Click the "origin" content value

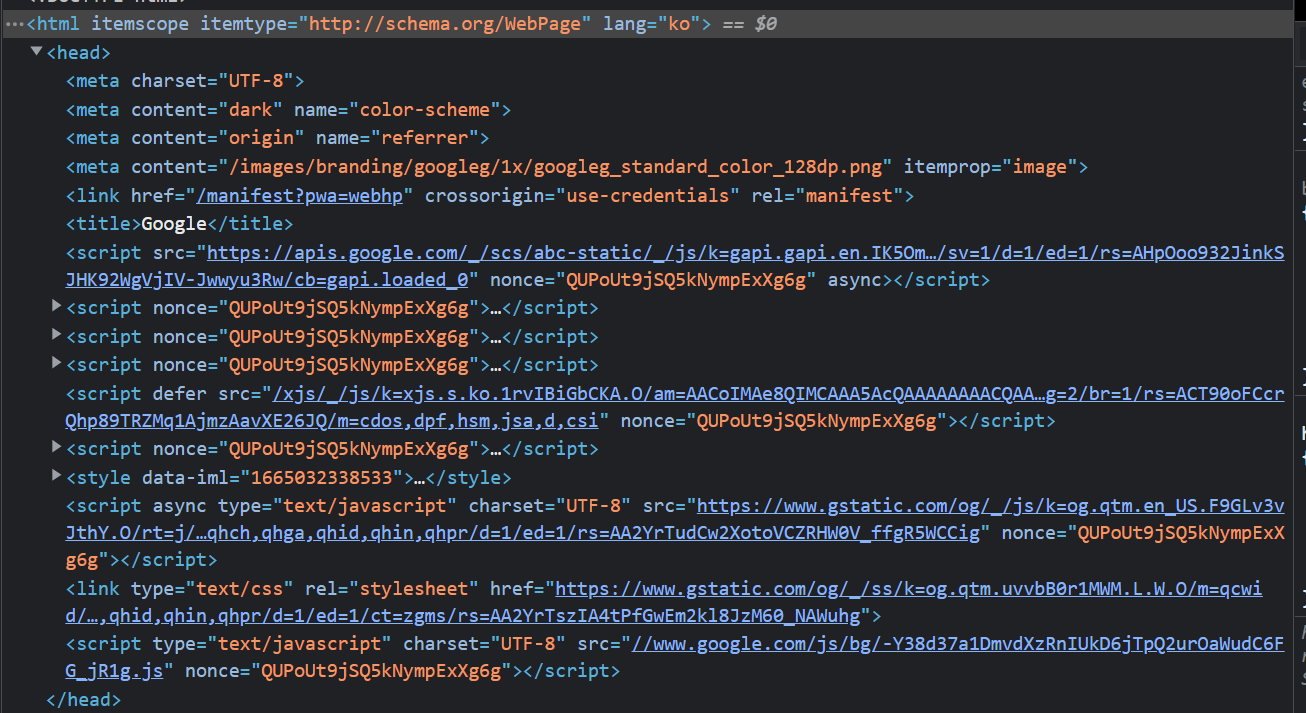pyautogui.click(x=262, y=138)
